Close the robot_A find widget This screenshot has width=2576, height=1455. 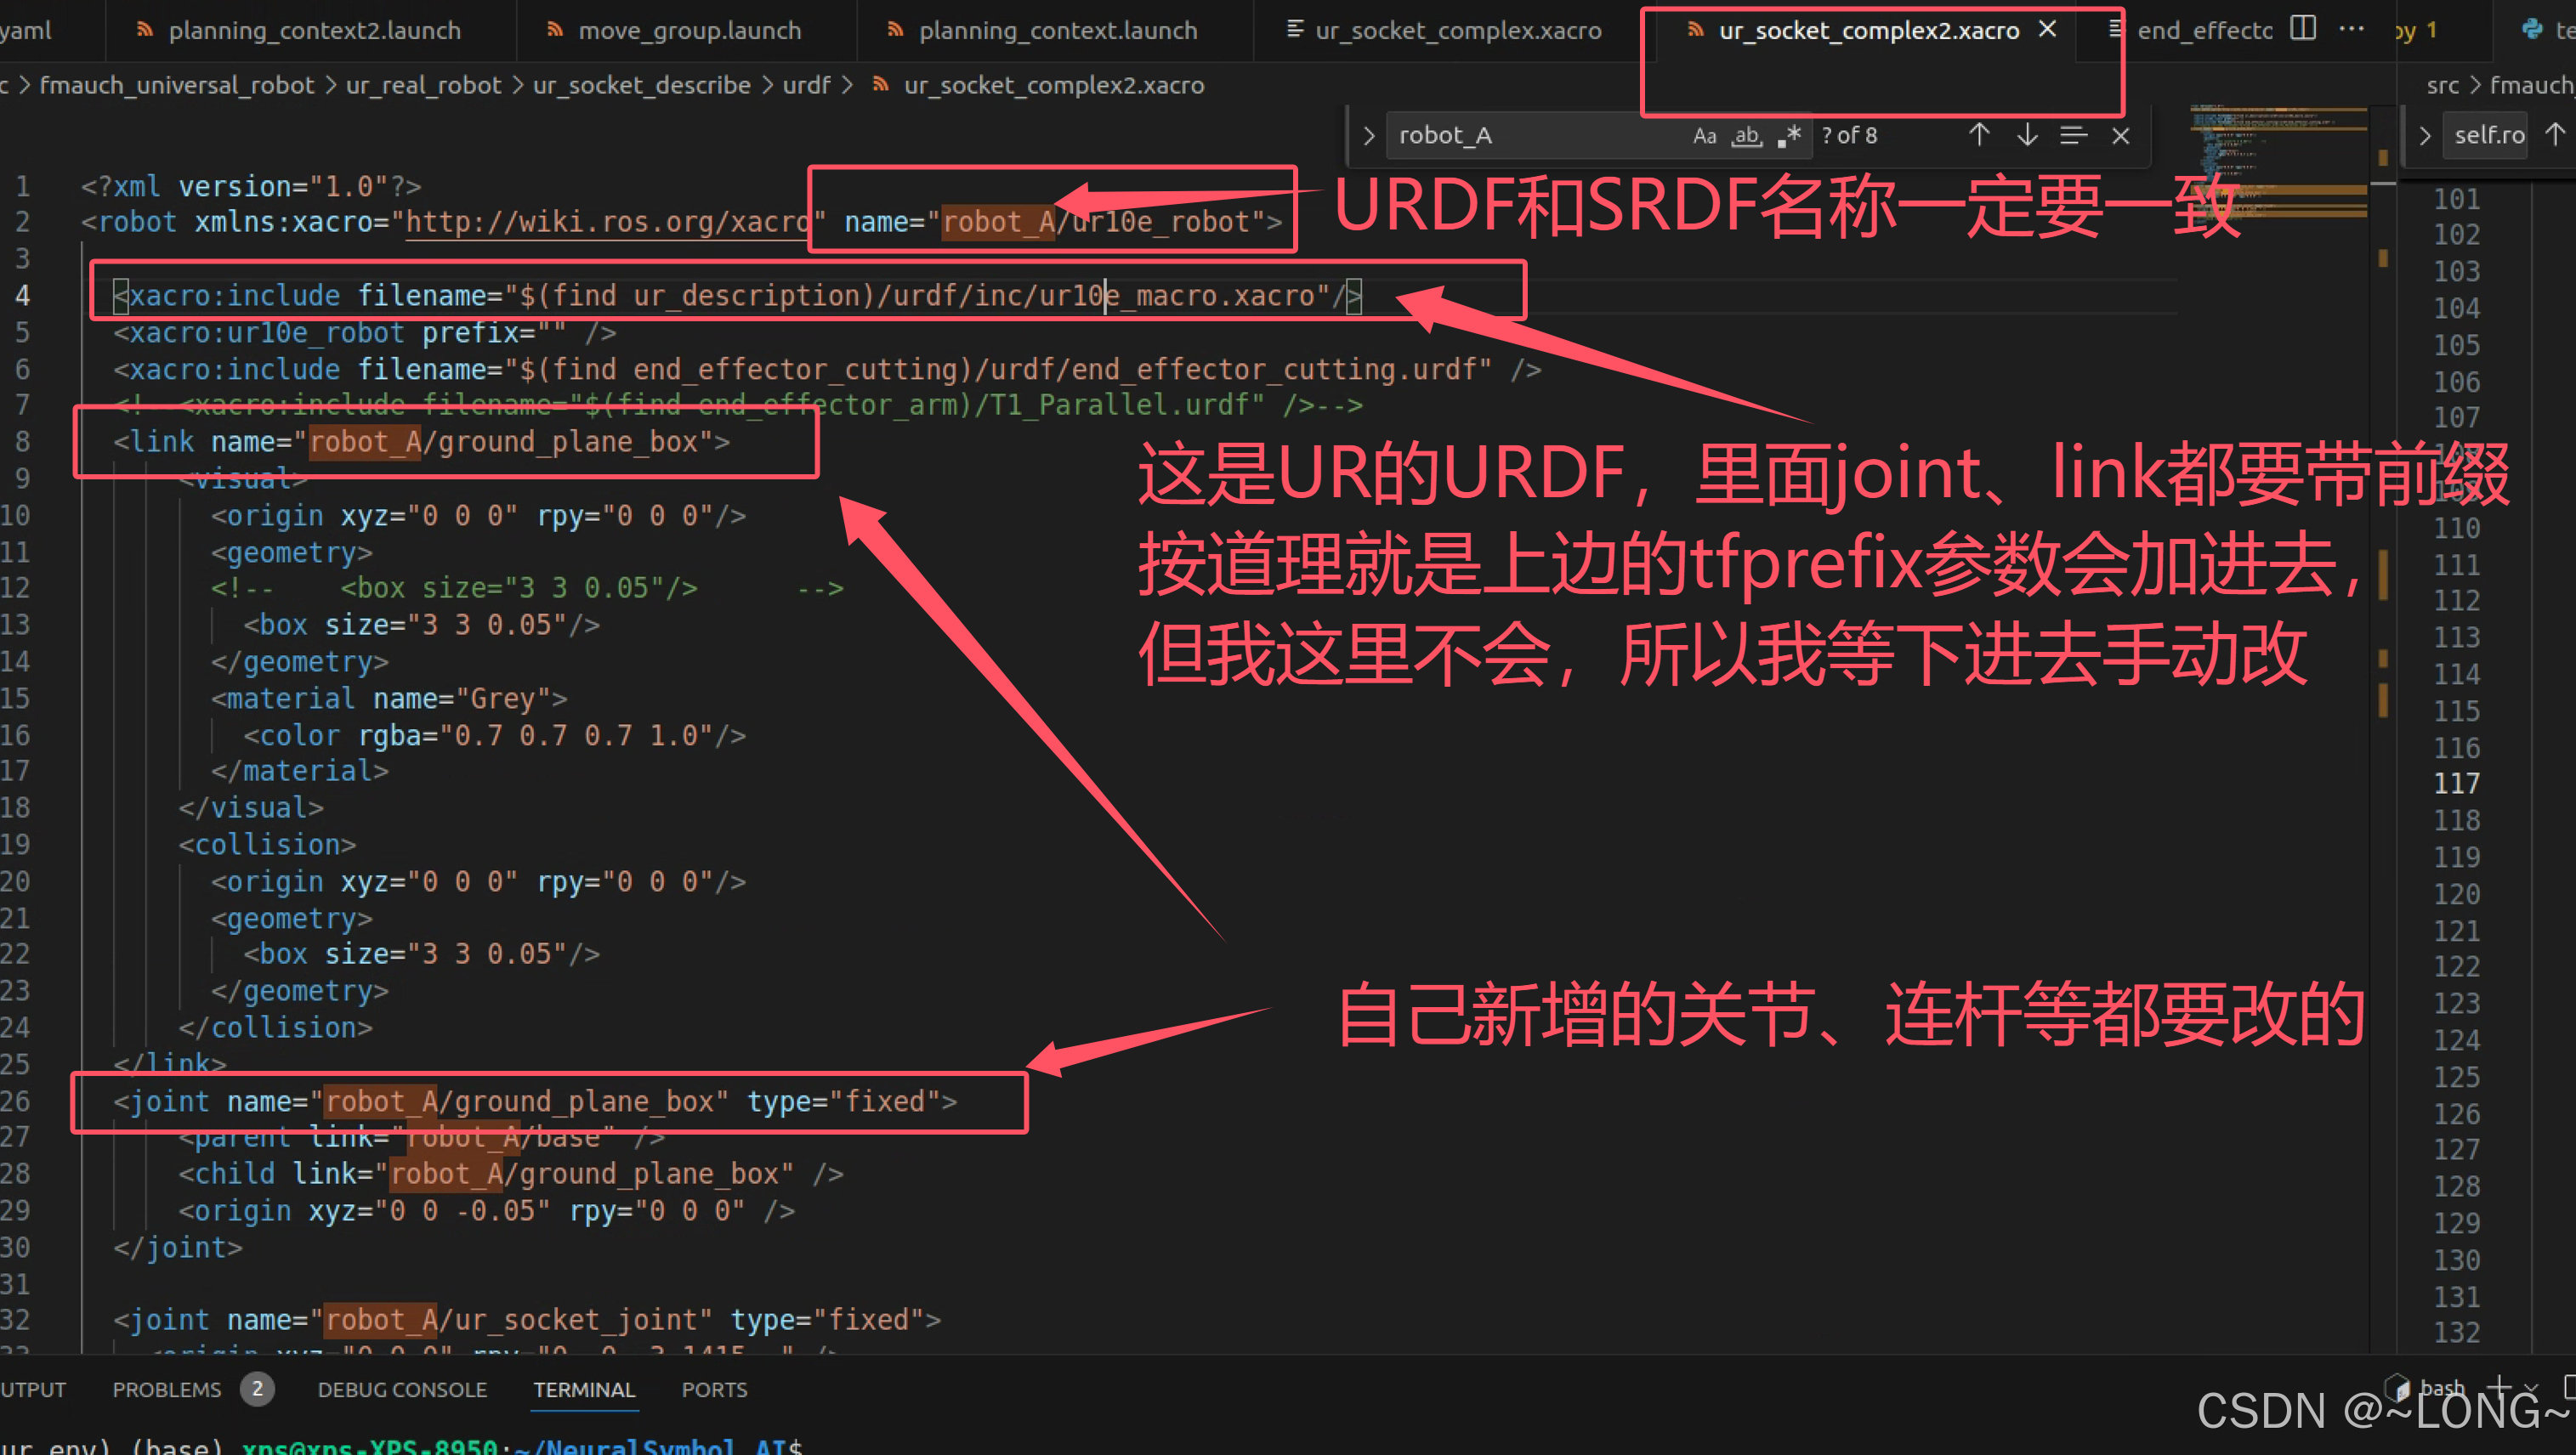click(2120, 135)
